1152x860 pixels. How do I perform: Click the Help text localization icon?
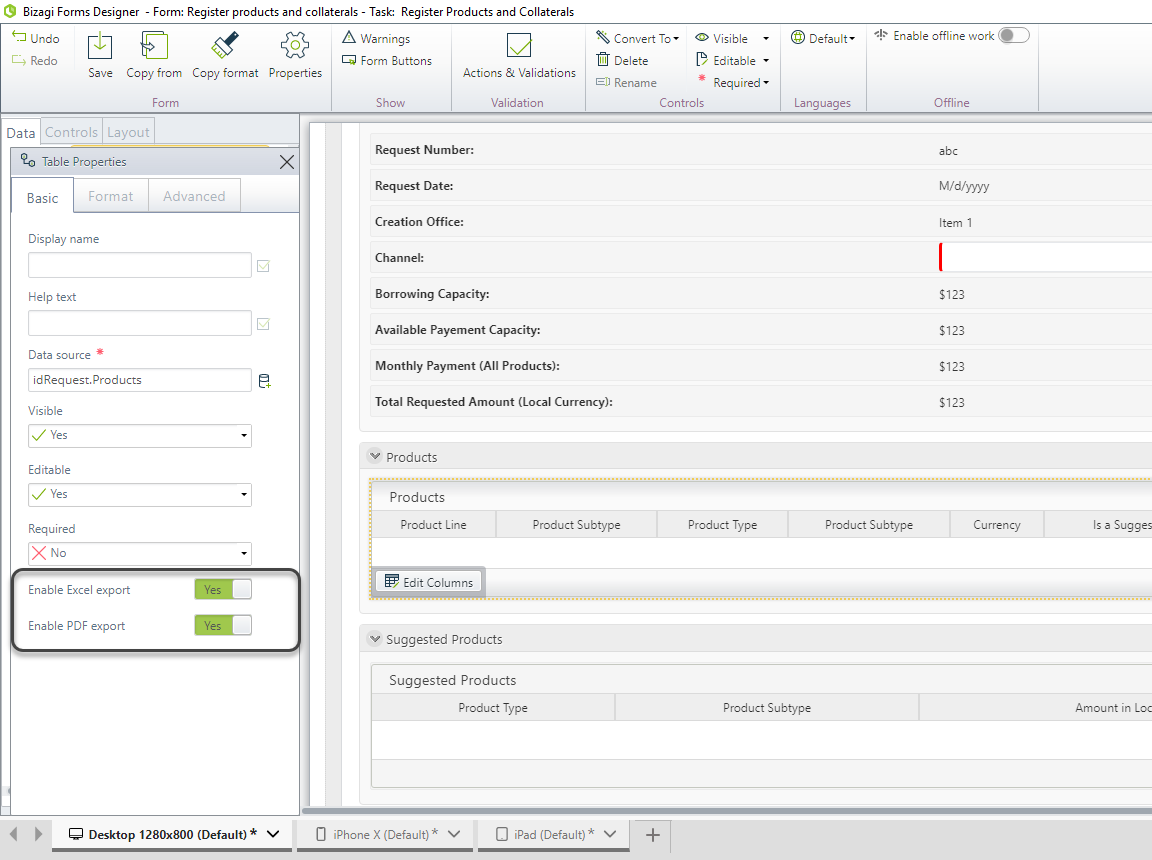263,324
